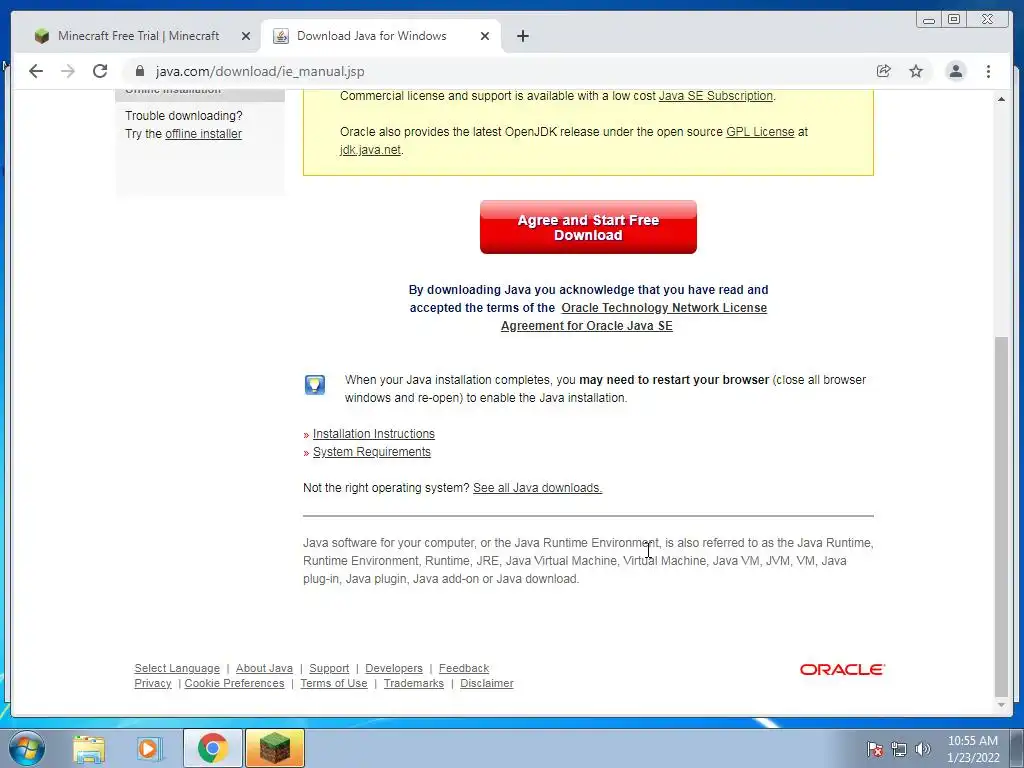Close the Download Java for Windows tab
Screen dimensions: 1024x768
(485, 36)
